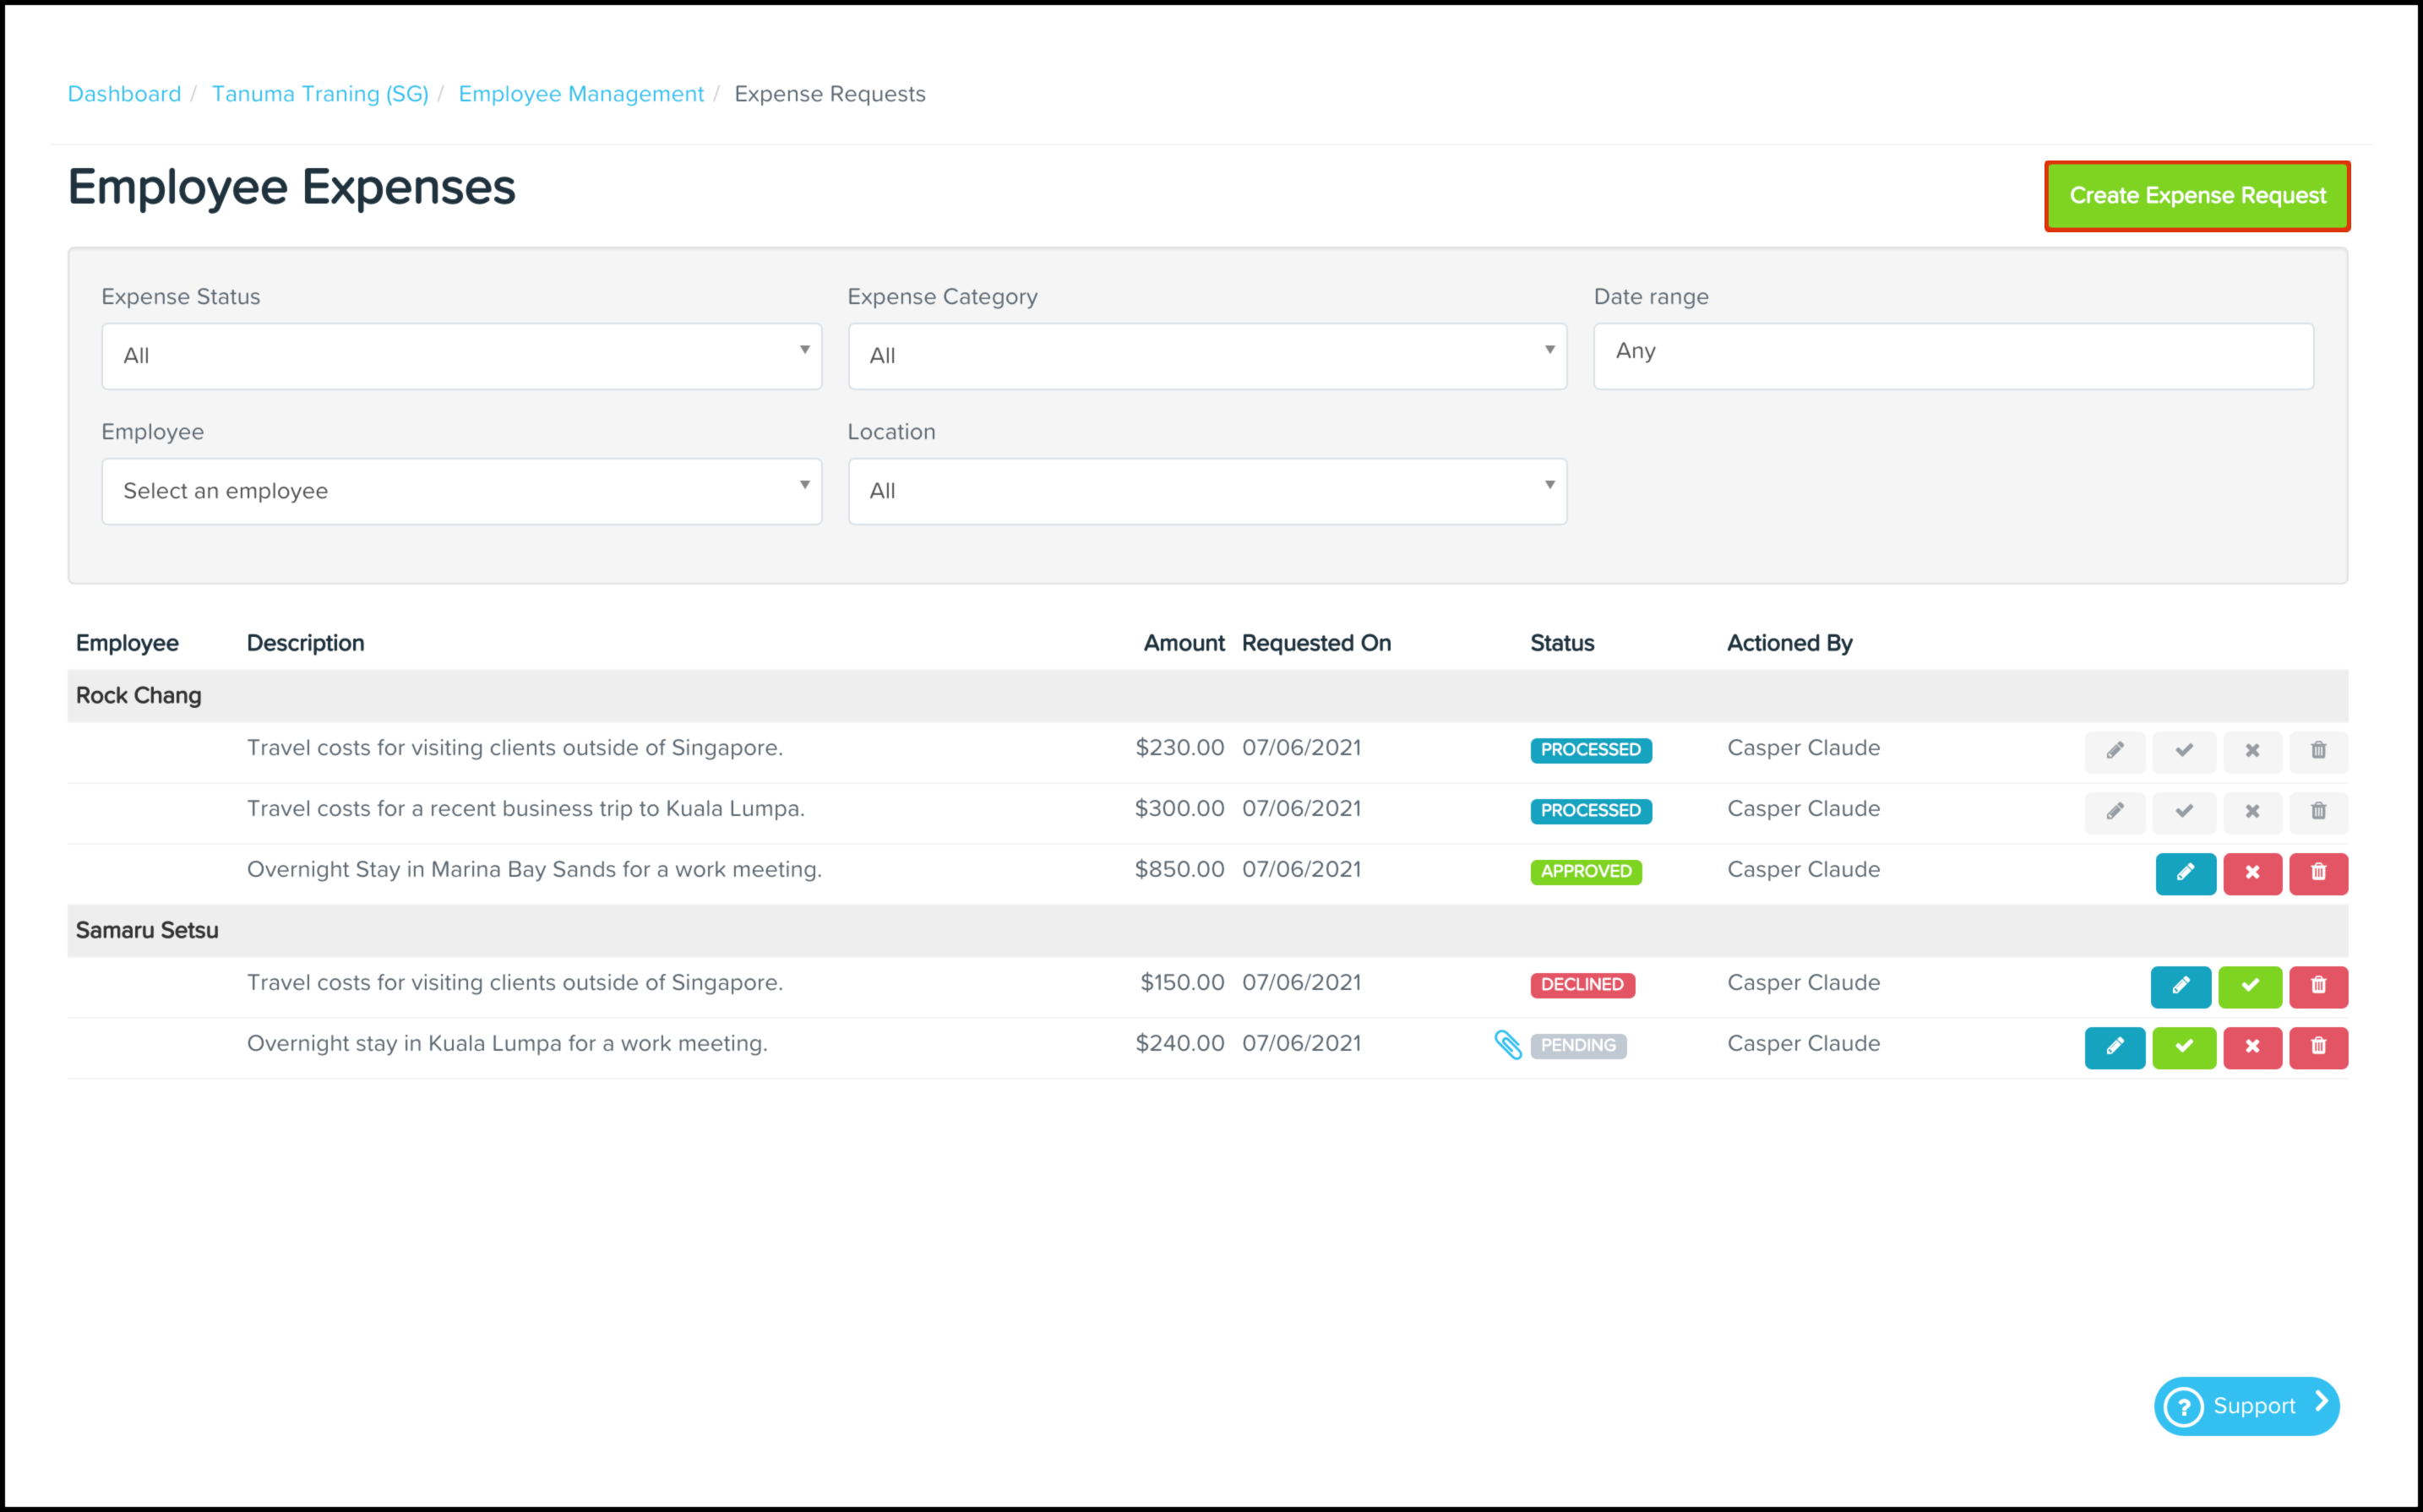The width and height of the screenshot is (2423, 1512).
Task: Open the paperclip attachment on the pending expense
Action: point(1507,1045)
